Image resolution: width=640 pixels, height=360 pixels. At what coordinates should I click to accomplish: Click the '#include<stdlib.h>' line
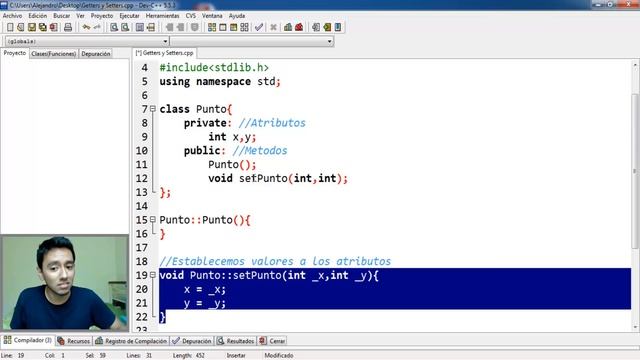pyautogui.click(x=214, y=67)
